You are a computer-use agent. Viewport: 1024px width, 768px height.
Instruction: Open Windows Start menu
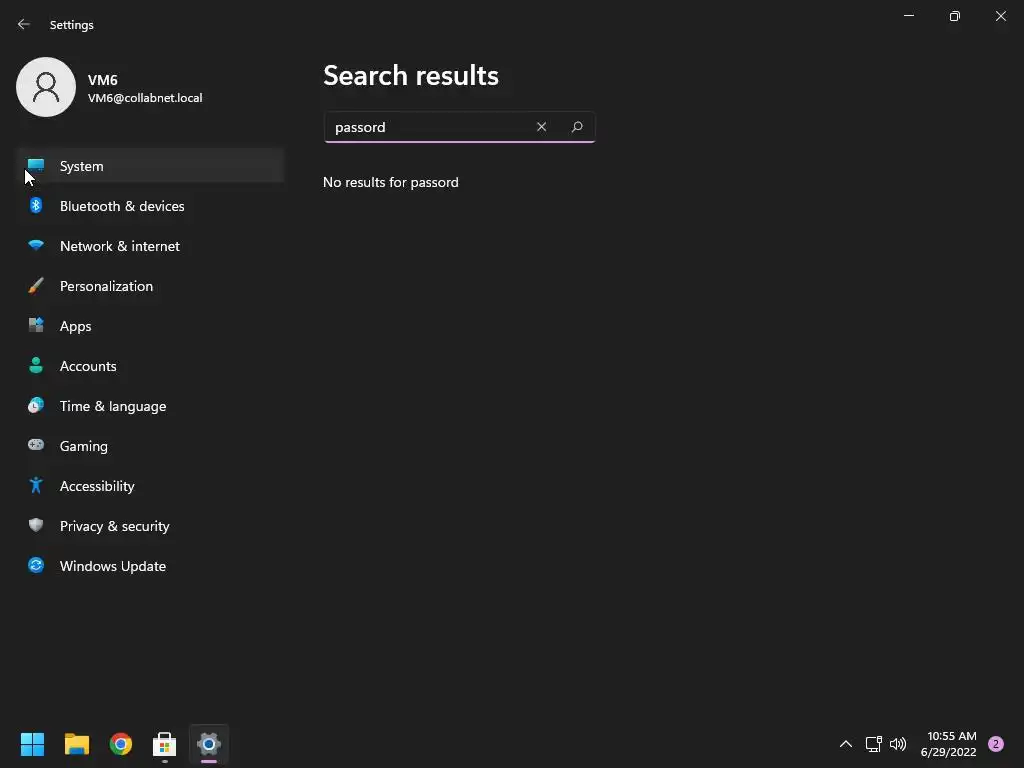pos(32,744)
